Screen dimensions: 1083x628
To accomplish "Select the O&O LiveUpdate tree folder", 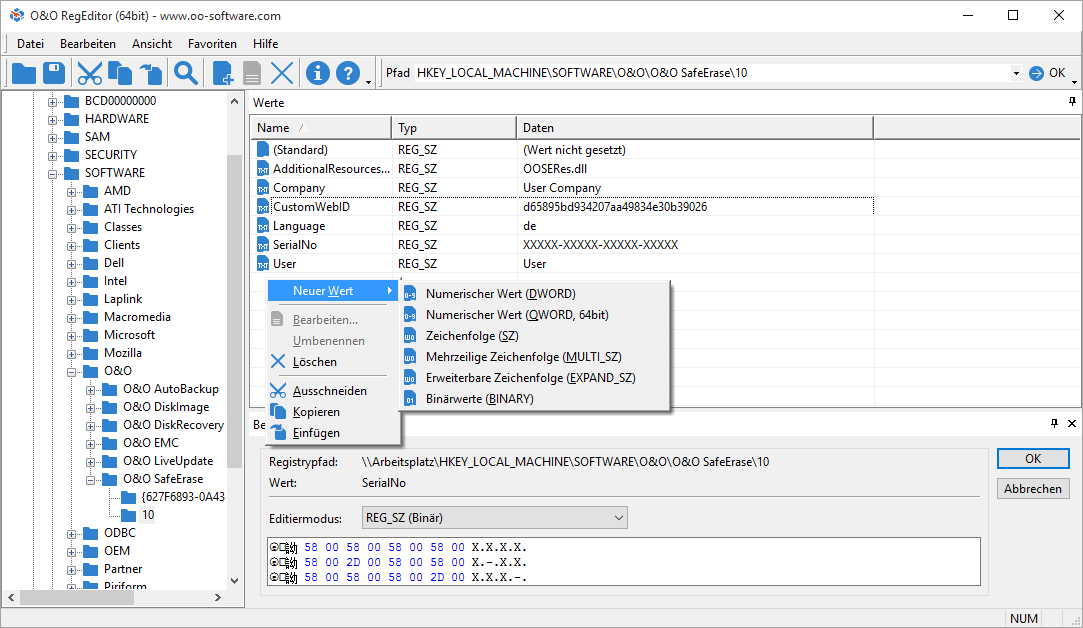I will pyautogui.click(x=157, y=461).
